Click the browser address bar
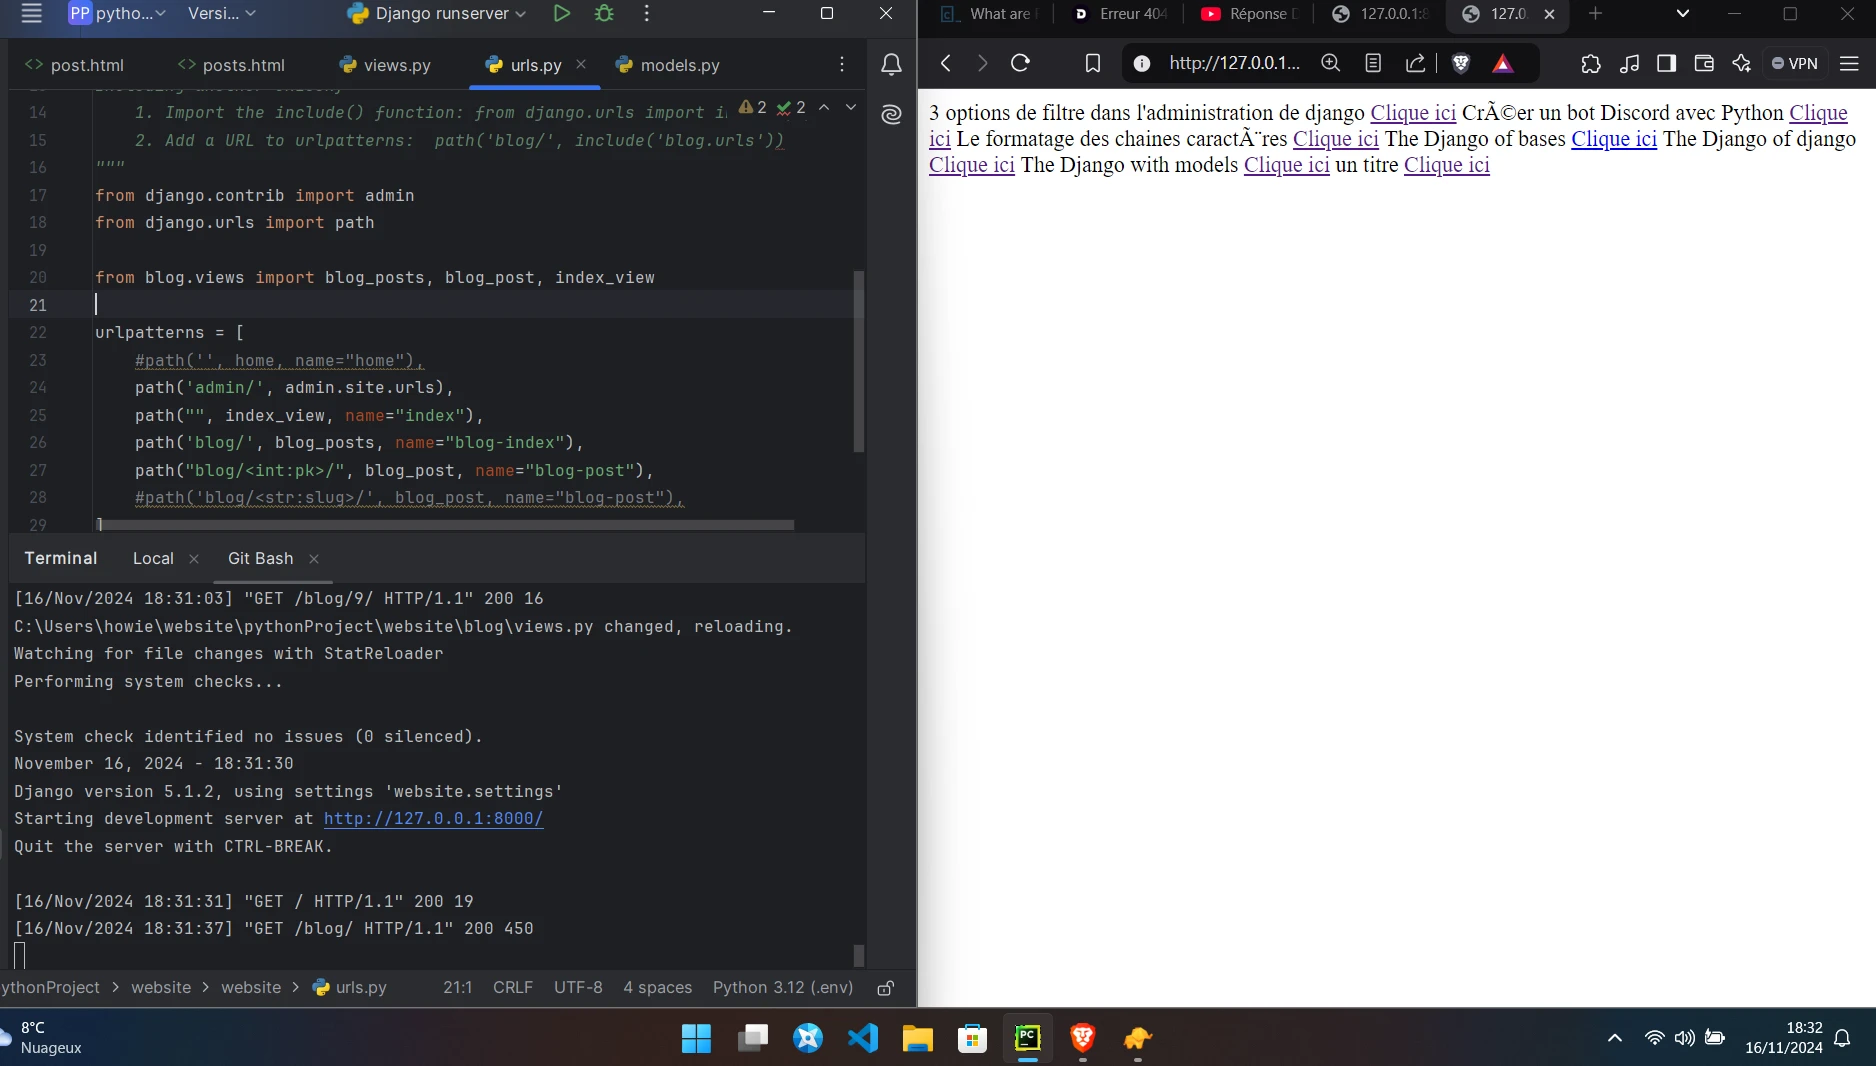Image resolution: width=1876 pixels, height=1066 pixels. 1234,63
